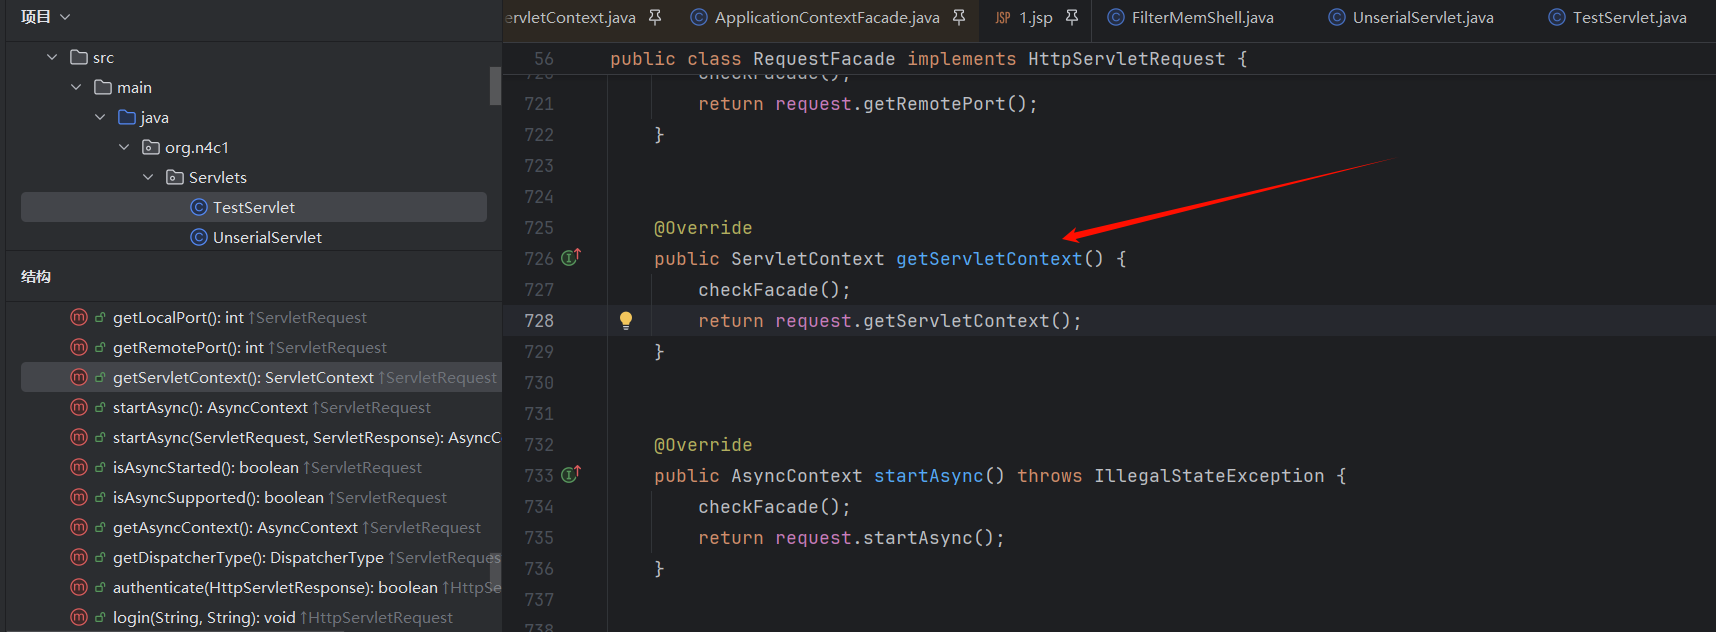The image size is (1716, 632).
Task: Click the UnserialServlet class icon in tree
Action: 199,237
